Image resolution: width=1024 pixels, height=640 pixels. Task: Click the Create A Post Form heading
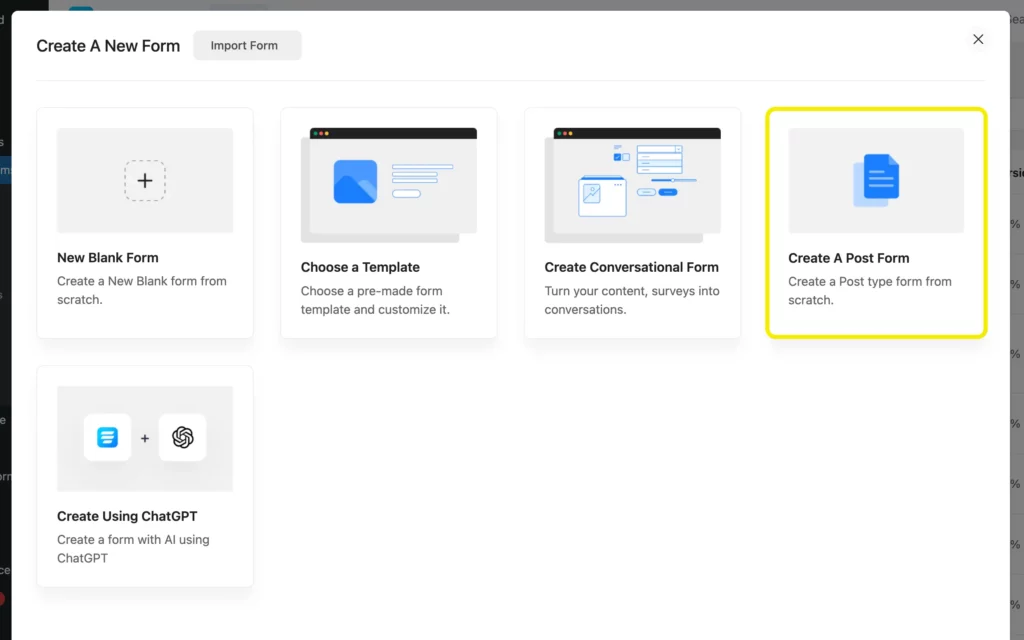(848, 257)
